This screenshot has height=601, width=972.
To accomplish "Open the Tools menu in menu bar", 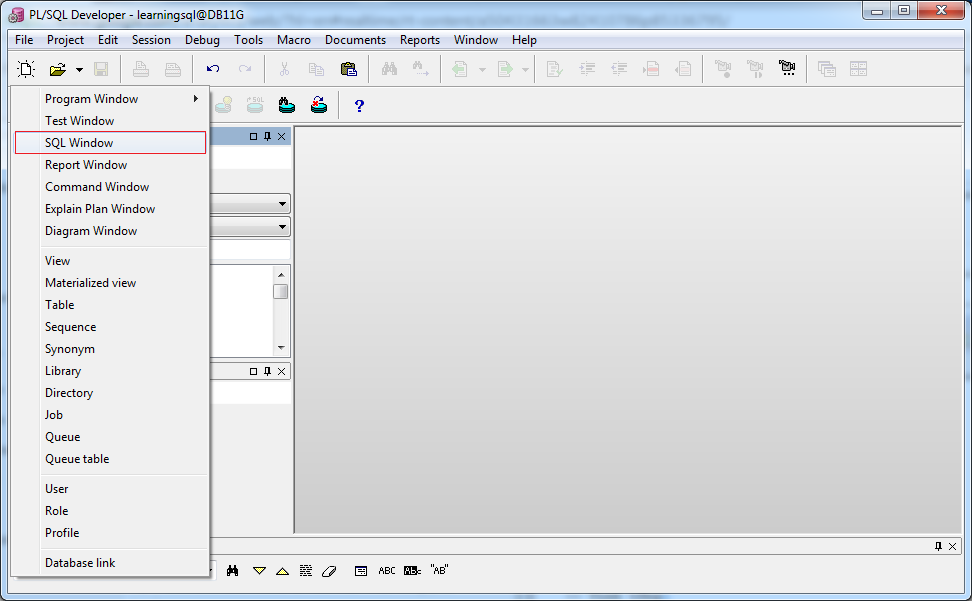I will (249, 40).
